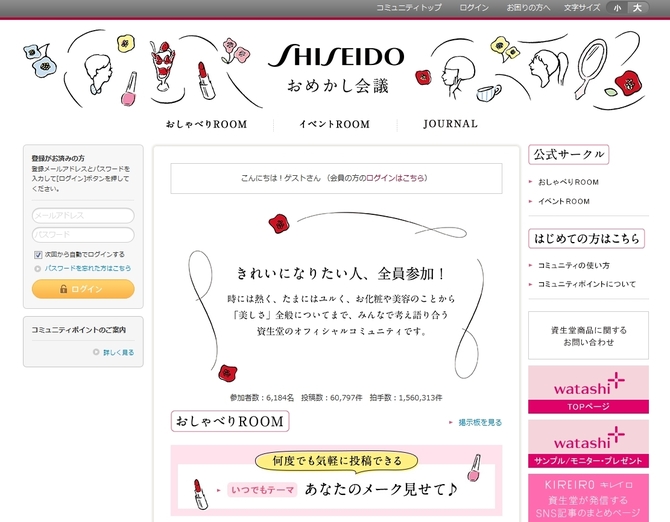Click ログインはこちら link in greeting box
This screenshot has width=670, height=522.
(x=395, y=178)
